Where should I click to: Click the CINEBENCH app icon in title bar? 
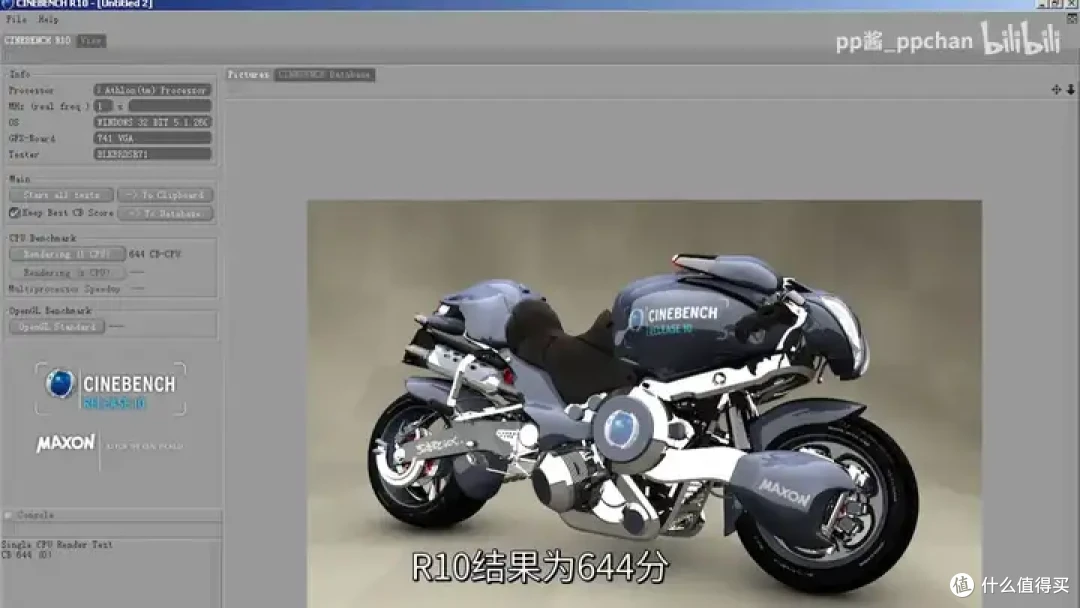pyautogui.click(x=7, y=4)
